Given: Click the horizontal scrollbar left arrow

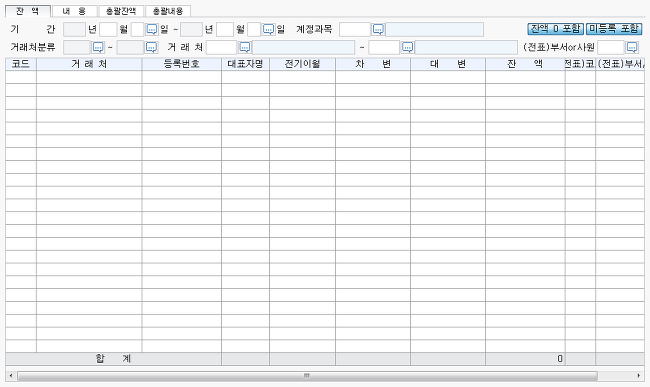Looking at the screenshot, I should click(x=11, y=376).
